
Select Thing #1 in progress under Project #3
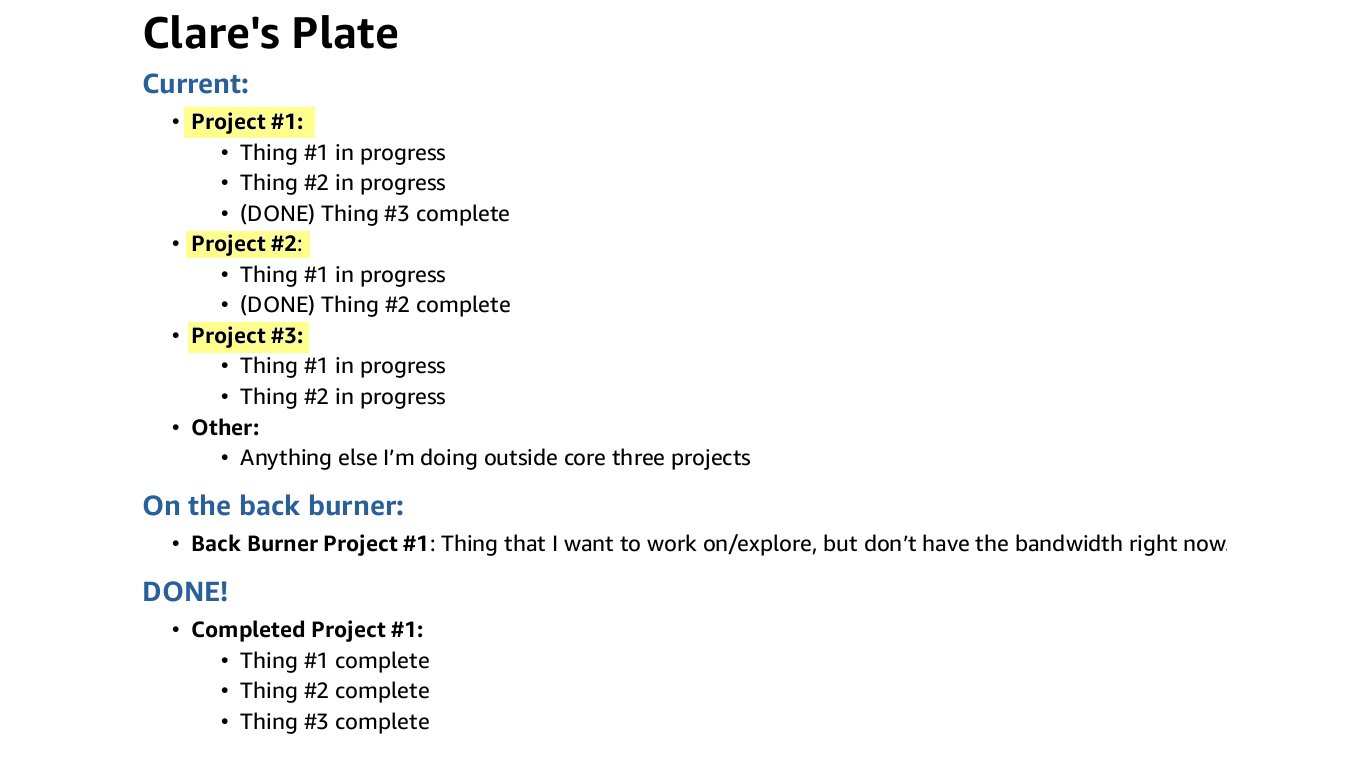(x=342, y=366)
